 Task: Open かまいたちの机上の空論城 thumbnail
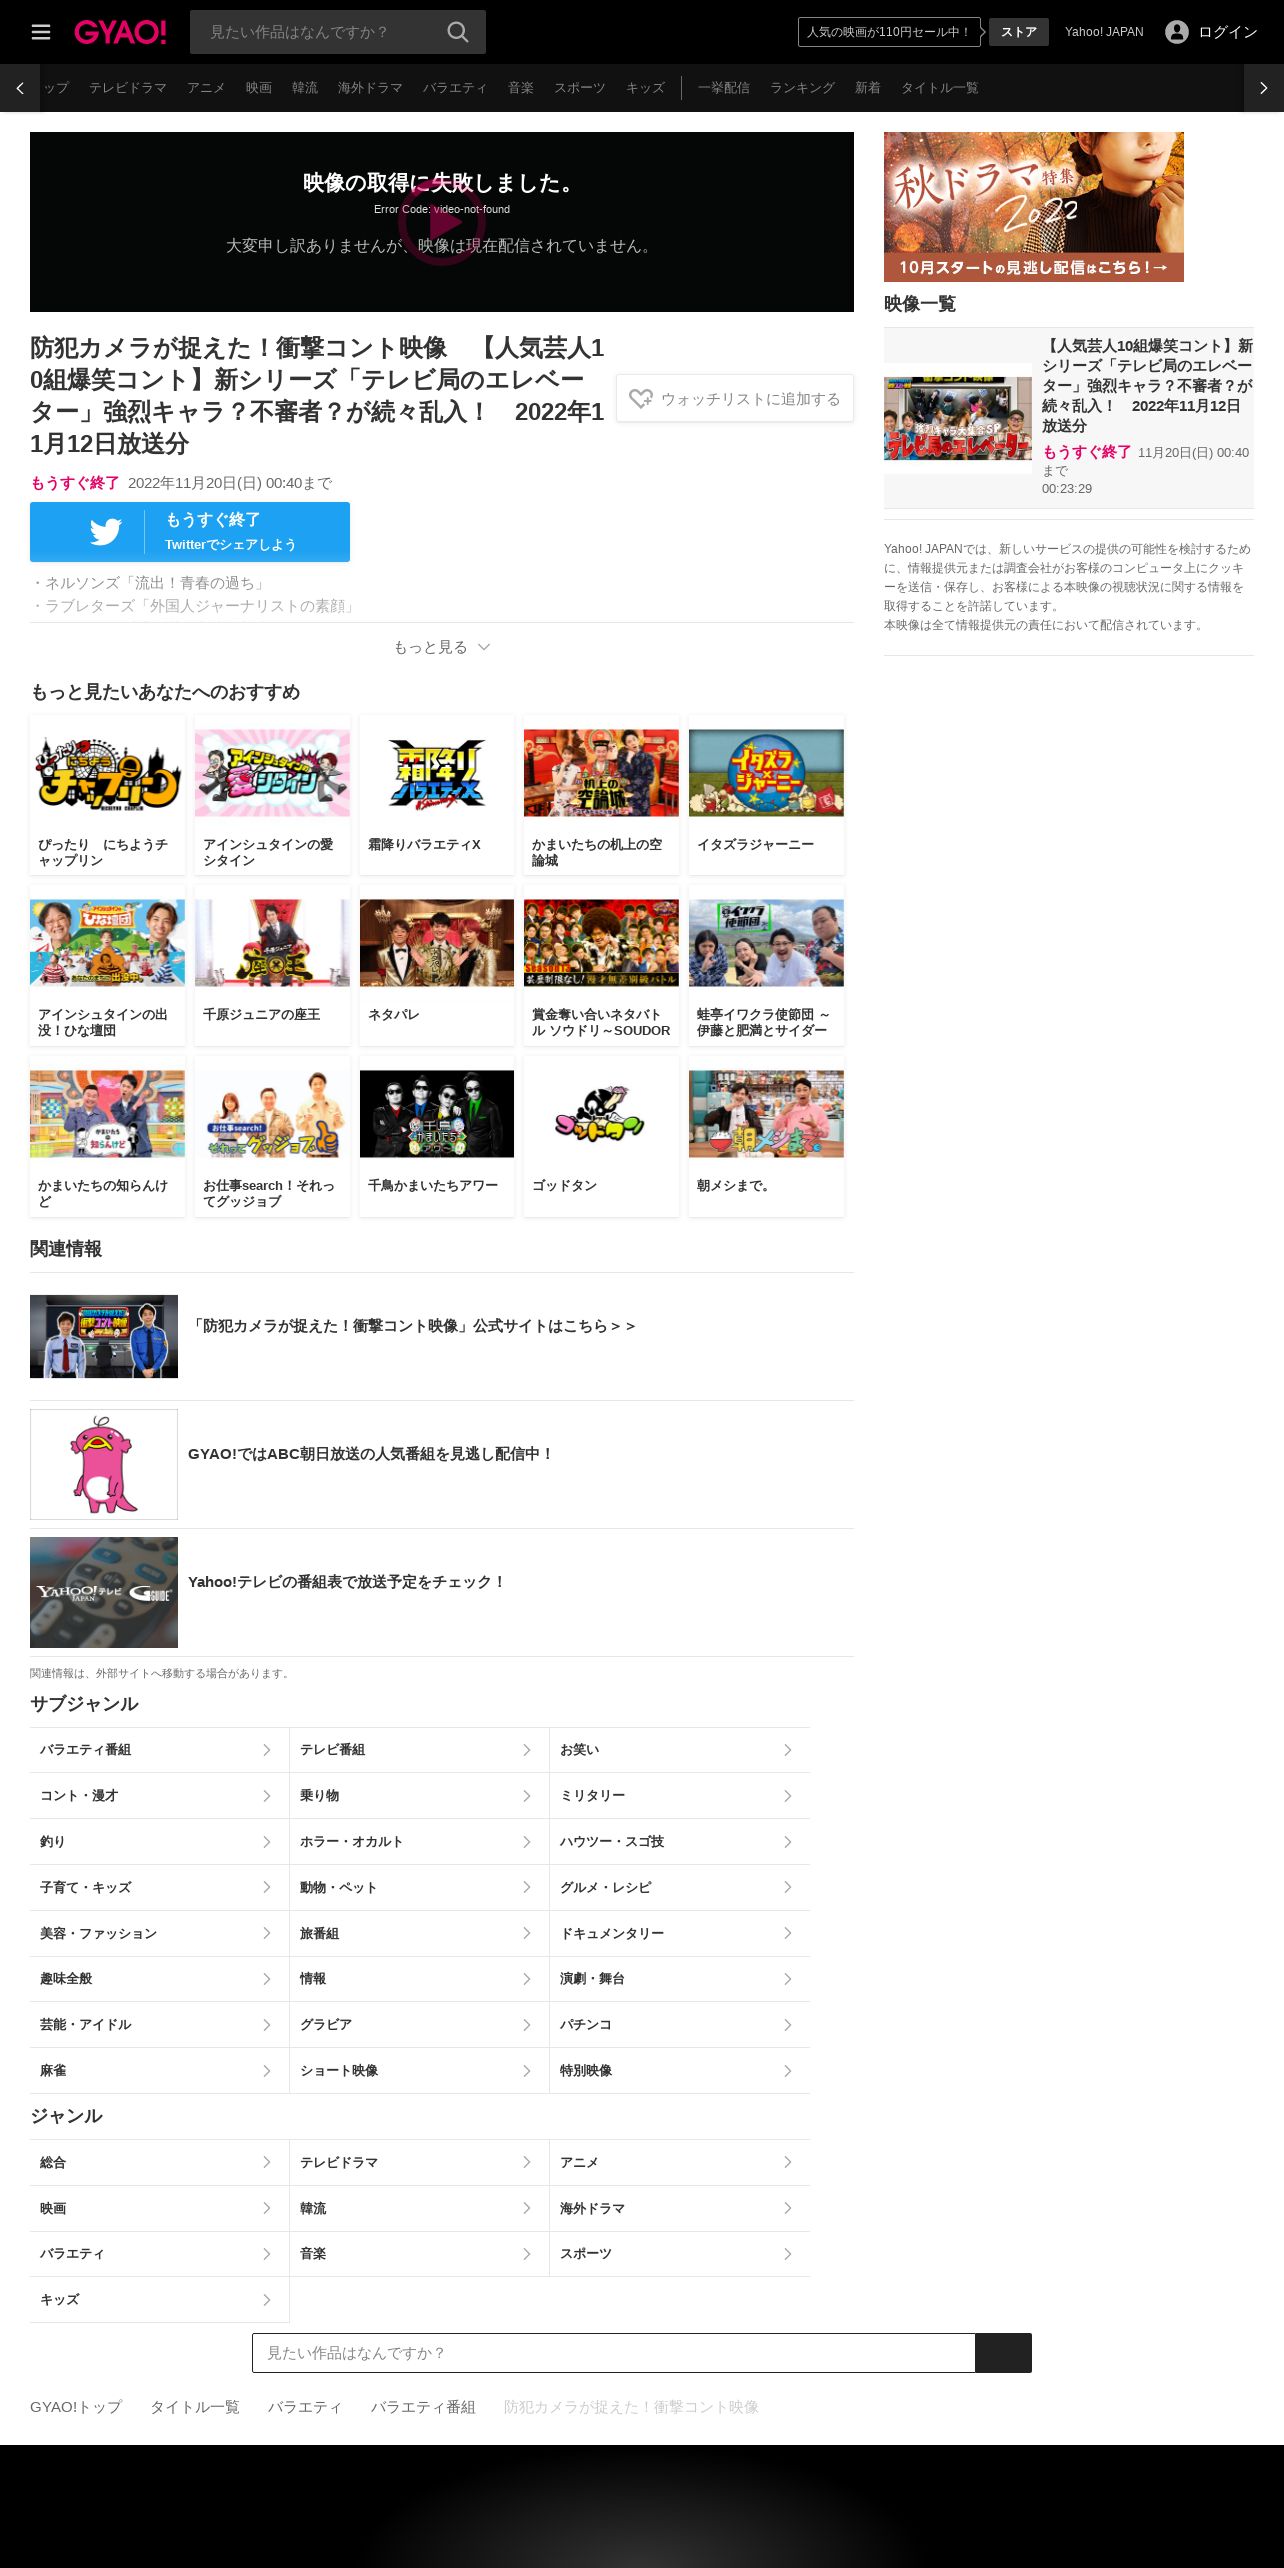click(x=601, y=773)
